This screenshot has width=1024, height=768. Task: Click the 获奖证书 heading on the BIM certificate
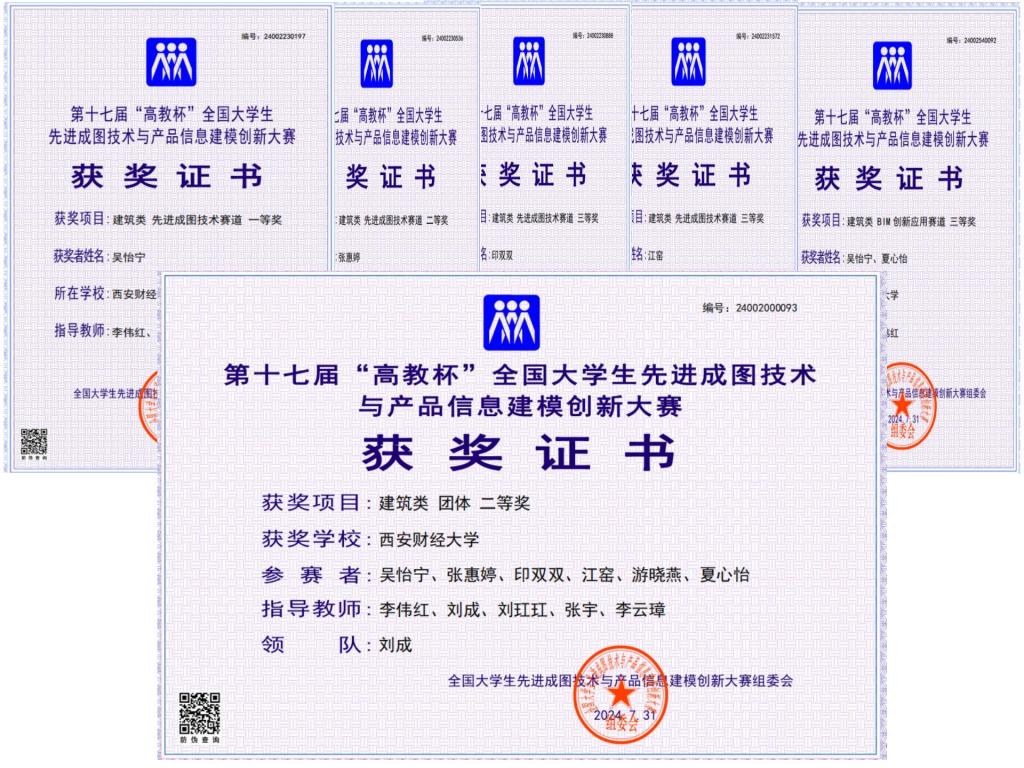click(x=889, y=178)
